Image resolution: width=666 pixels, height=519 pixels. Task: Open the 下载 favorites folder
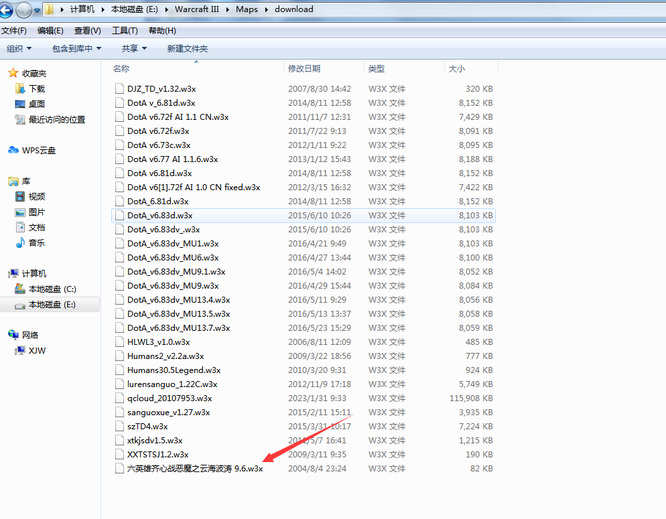click(x=36, y=89)
